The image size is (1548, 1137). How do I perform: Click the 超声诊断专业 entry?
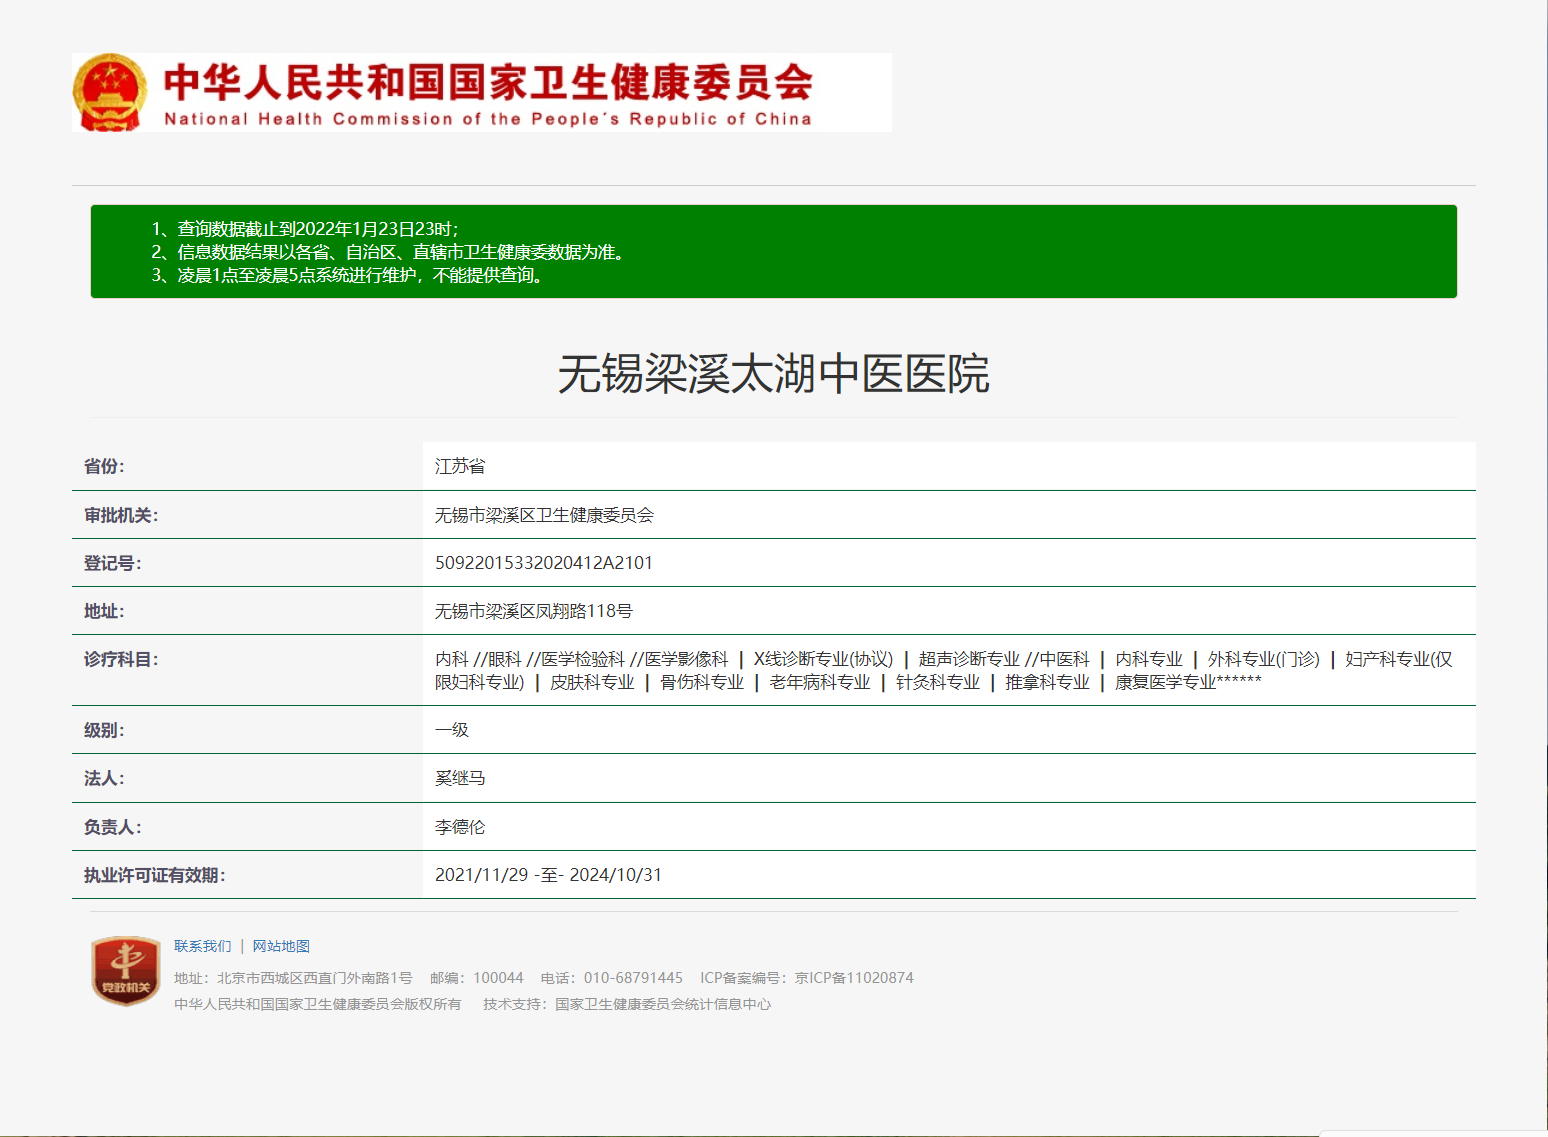[969, 659]
